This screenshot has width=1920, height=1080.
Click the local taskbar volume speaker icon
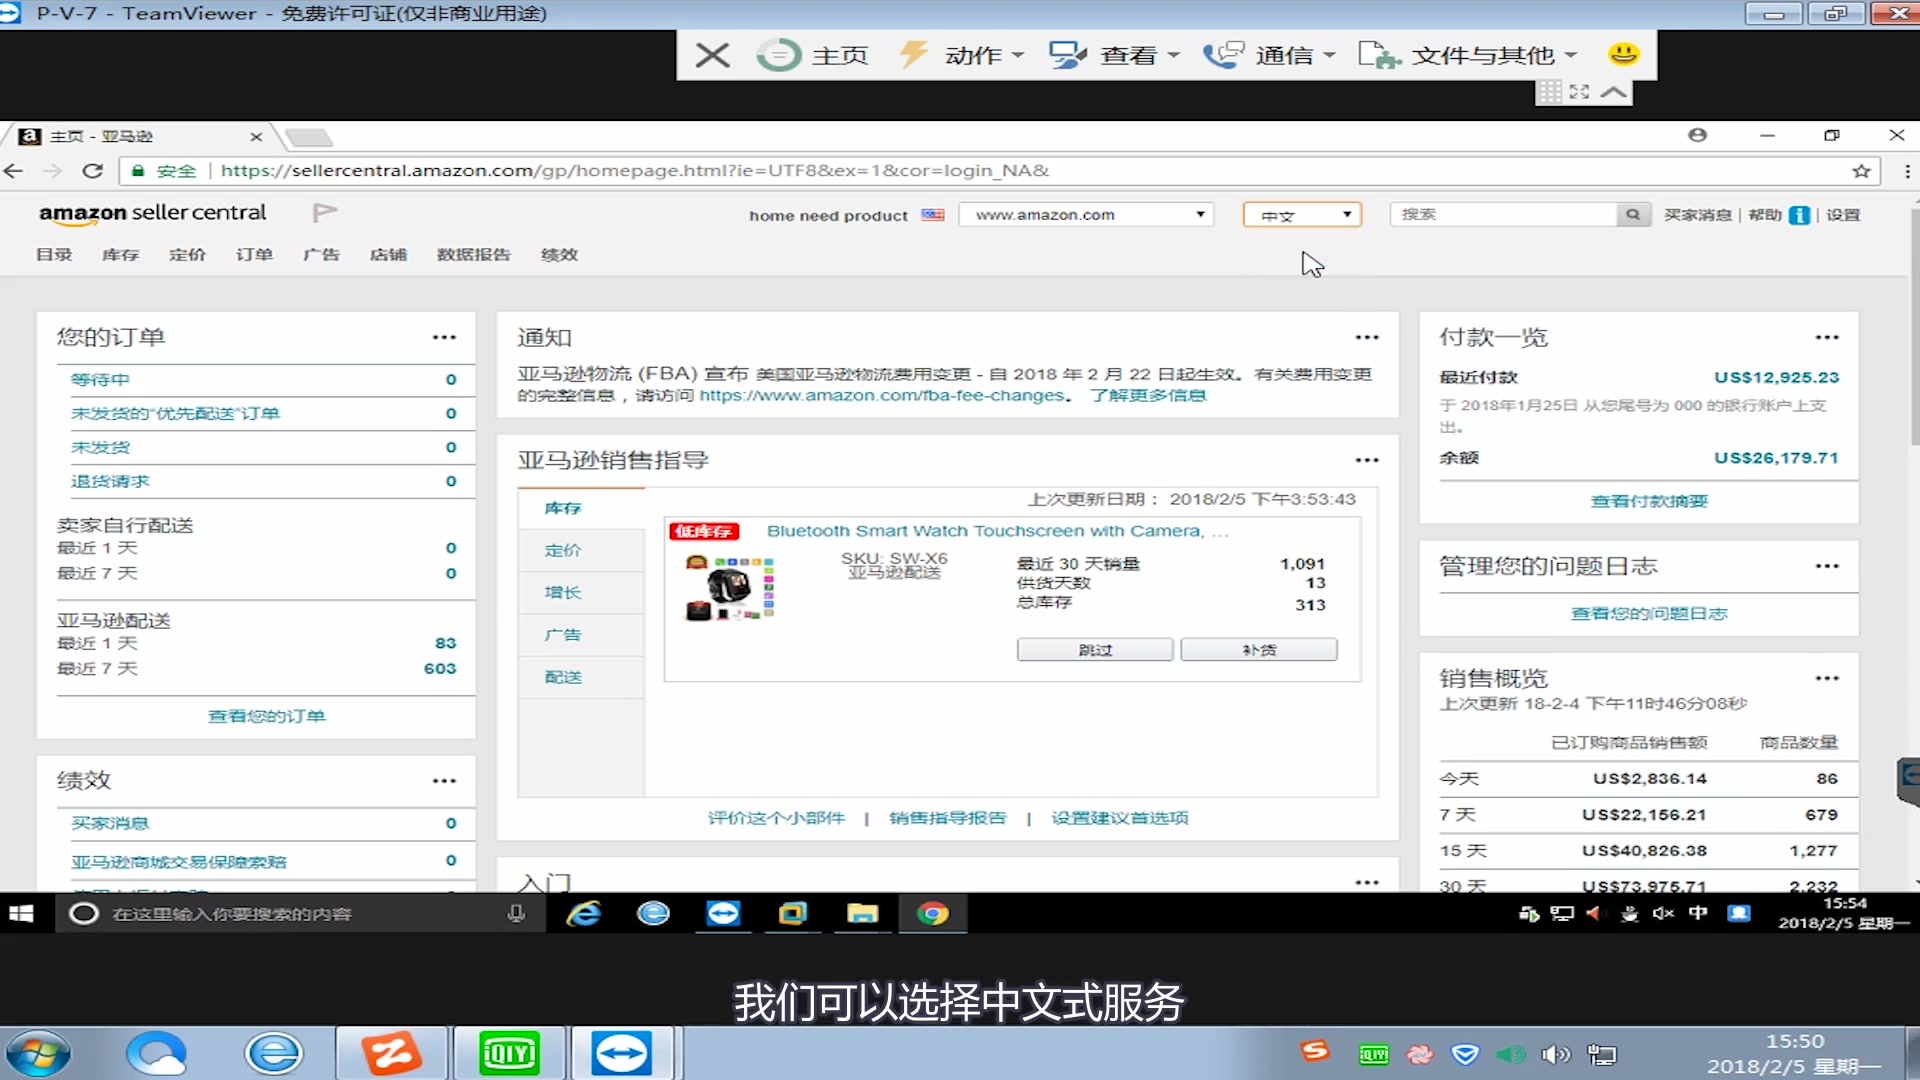pyautogui.click(x=1555, y=1055)
